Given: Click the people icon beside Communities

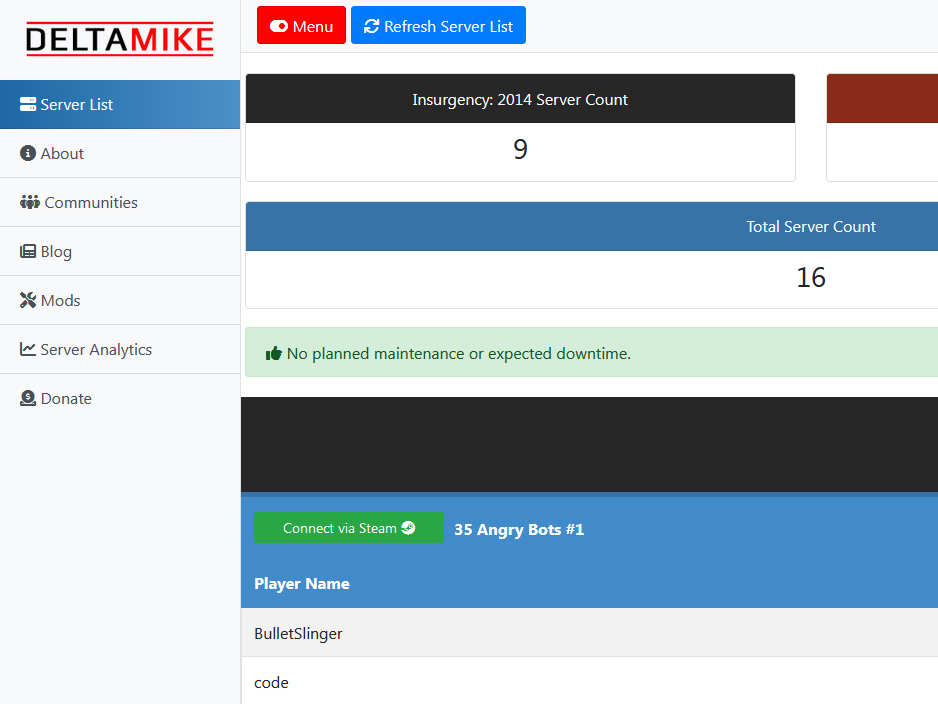Looking at the screenshot, I should pos(30,202).
